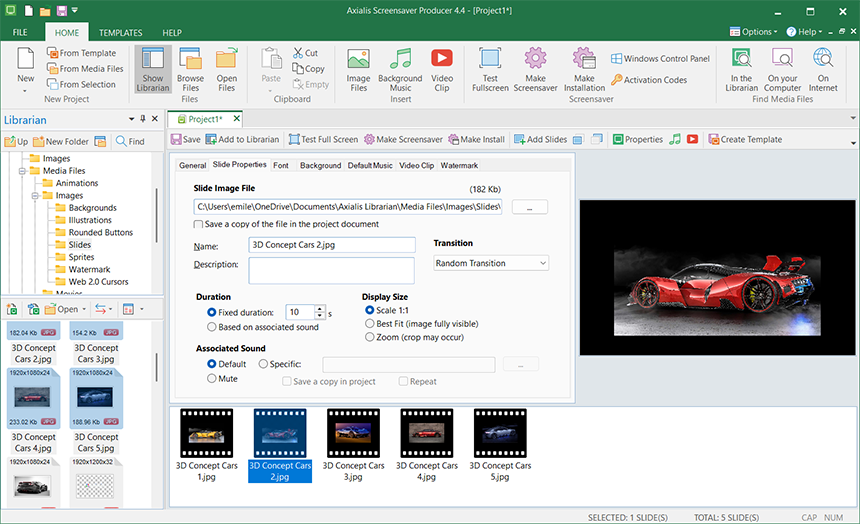Search media On Internet
Screen dimensions: 860x524
coord(823,68)
